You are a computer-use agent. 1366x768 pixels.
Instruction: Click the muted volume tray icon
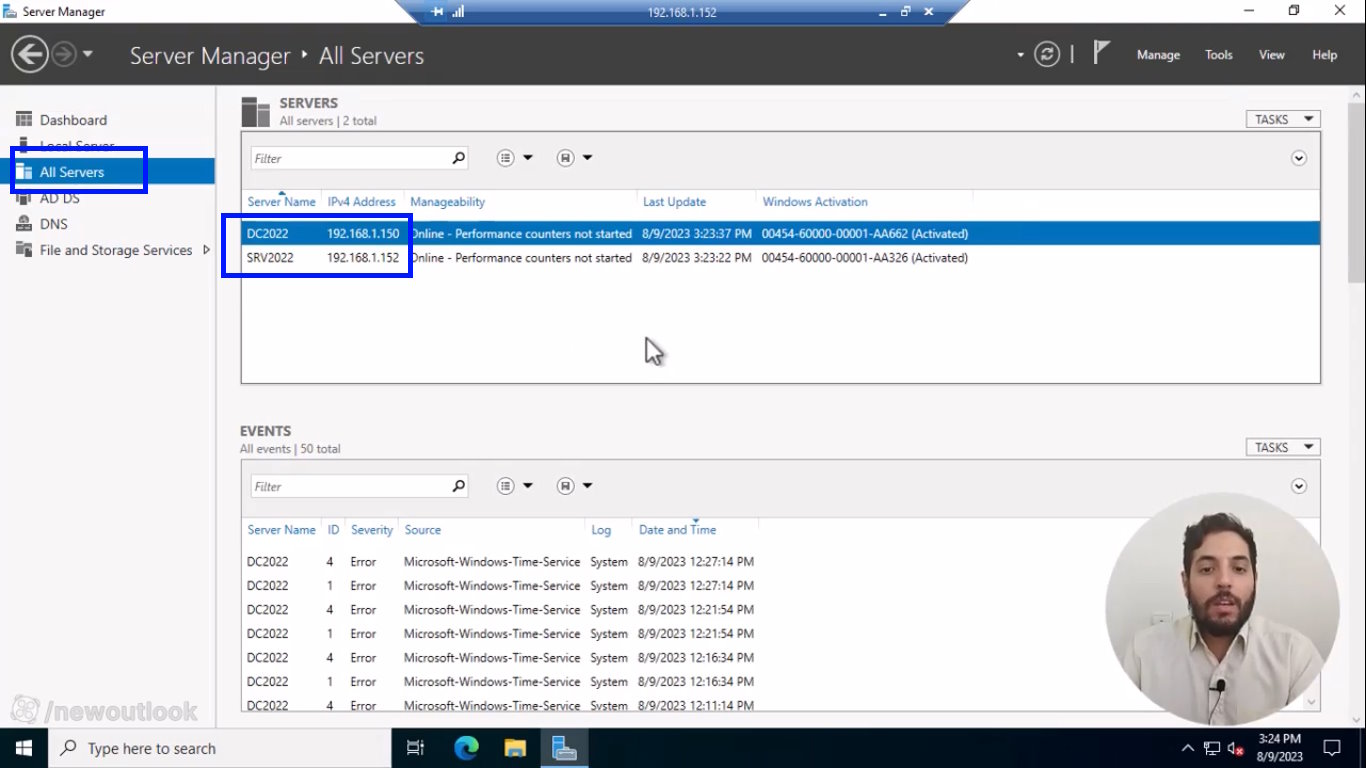point(1236,748)
